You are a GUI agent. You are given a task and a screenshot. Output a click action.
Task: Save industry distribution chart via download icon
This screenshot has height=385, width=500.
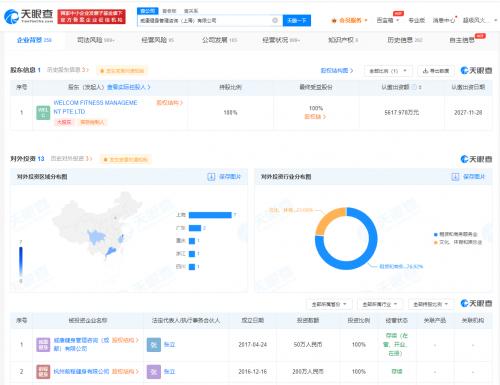(x=455, y=177)
